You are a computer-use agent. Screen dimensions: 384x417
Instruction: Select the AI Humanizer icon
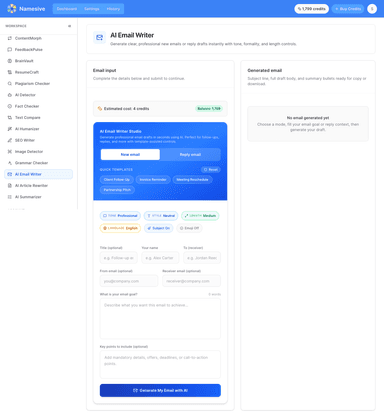pyautogui.click(x=10, y=129)
